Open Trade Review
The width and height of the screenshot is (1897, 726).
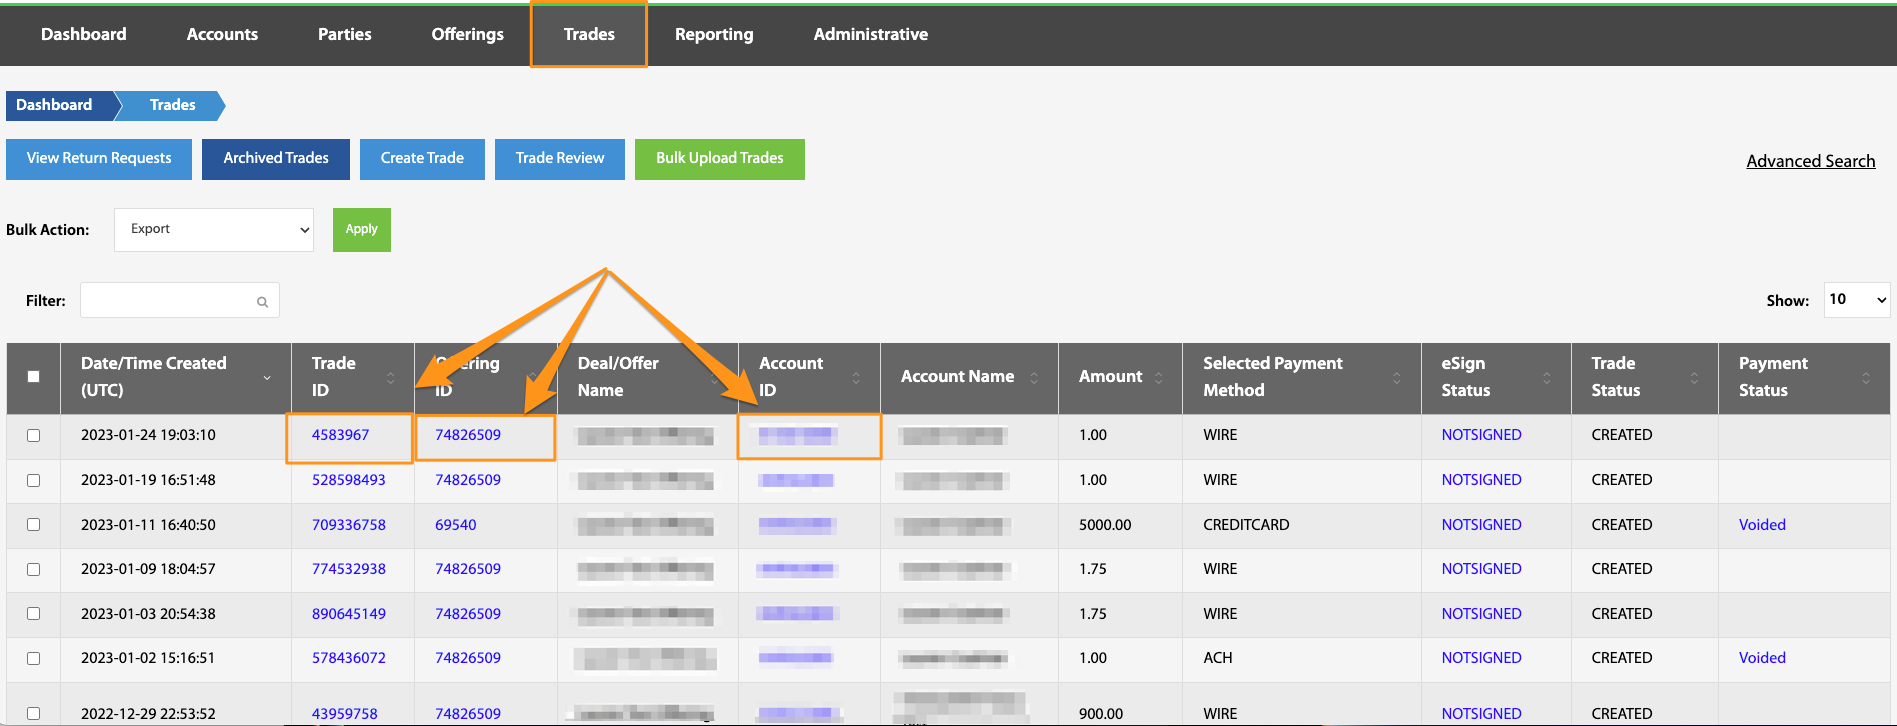tap(560, 159)
